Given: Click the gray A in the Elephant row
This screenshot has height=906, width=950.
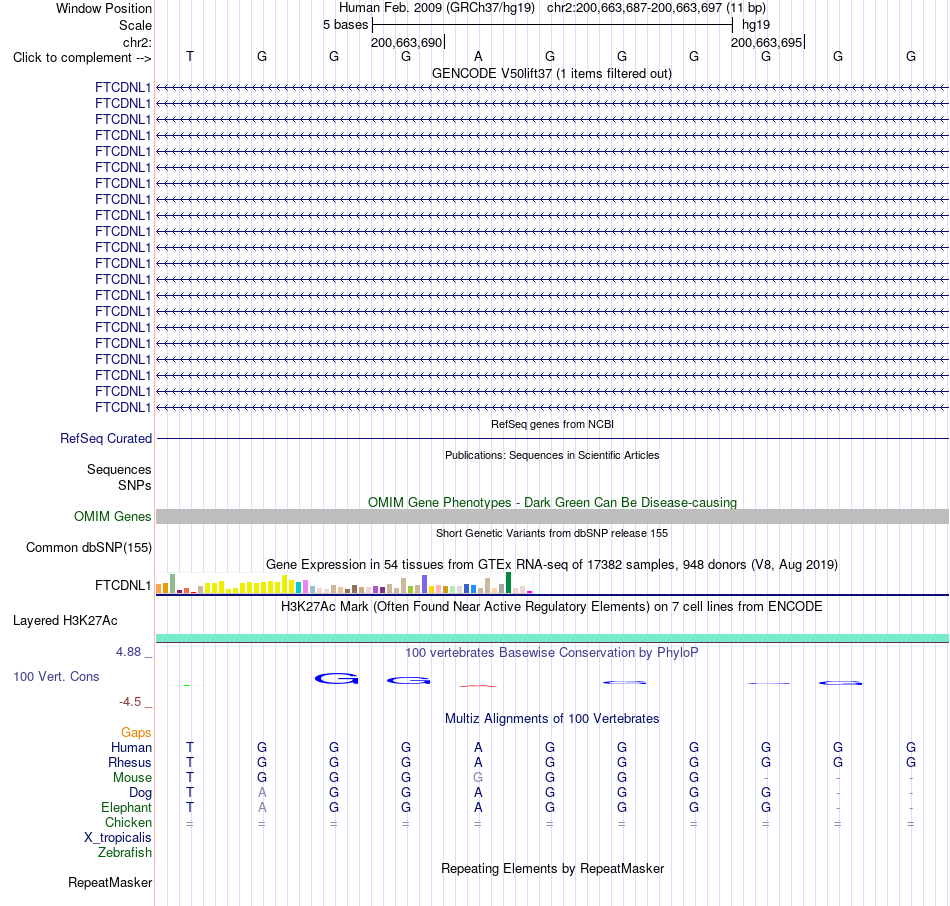Looking at the screenshot, I should tap(262, 807).
